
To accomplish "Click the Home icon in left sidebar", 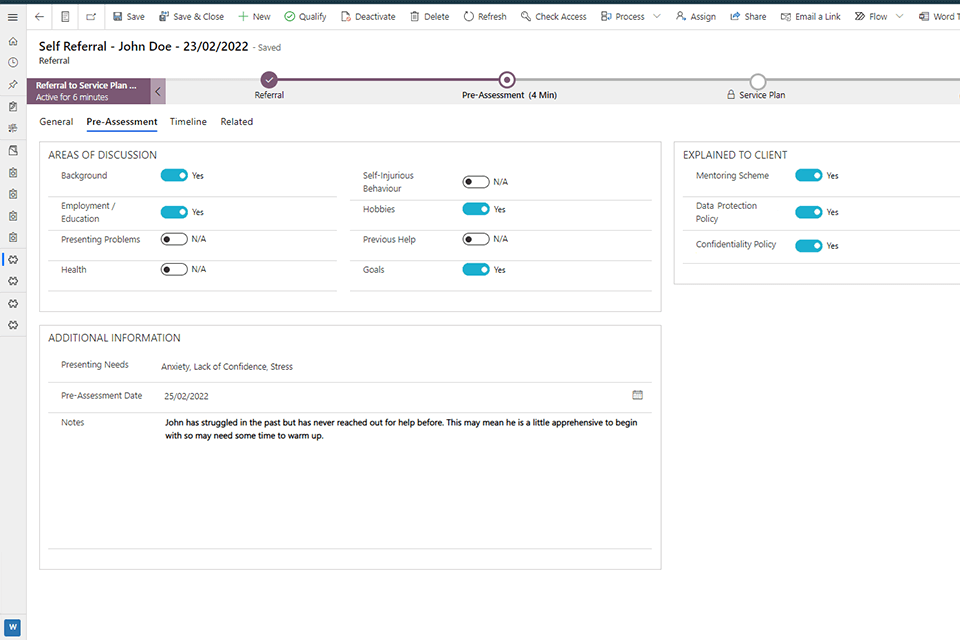I will click(13, 41).
